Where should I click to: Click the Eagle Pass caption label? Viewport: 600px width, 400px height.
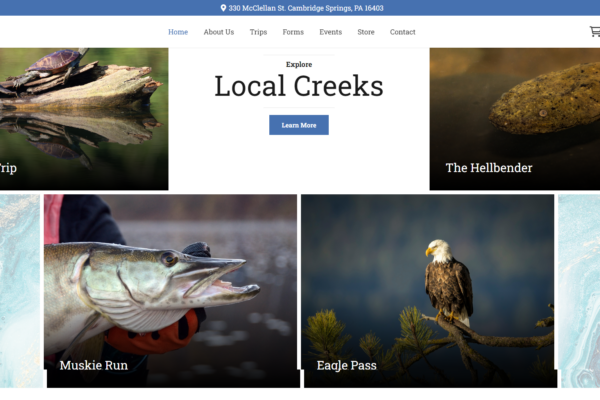347,365
